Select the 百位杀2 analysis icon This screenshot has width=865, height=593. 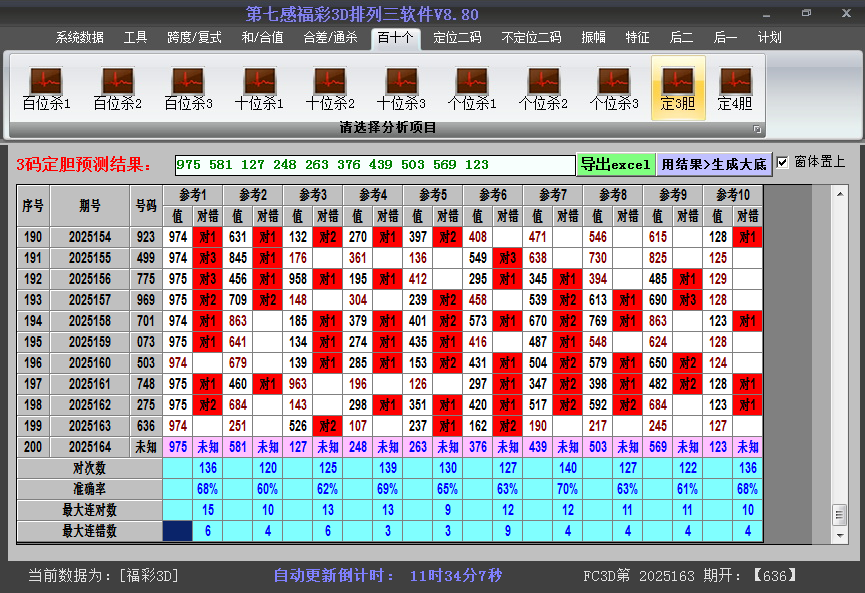coord(118,89)
